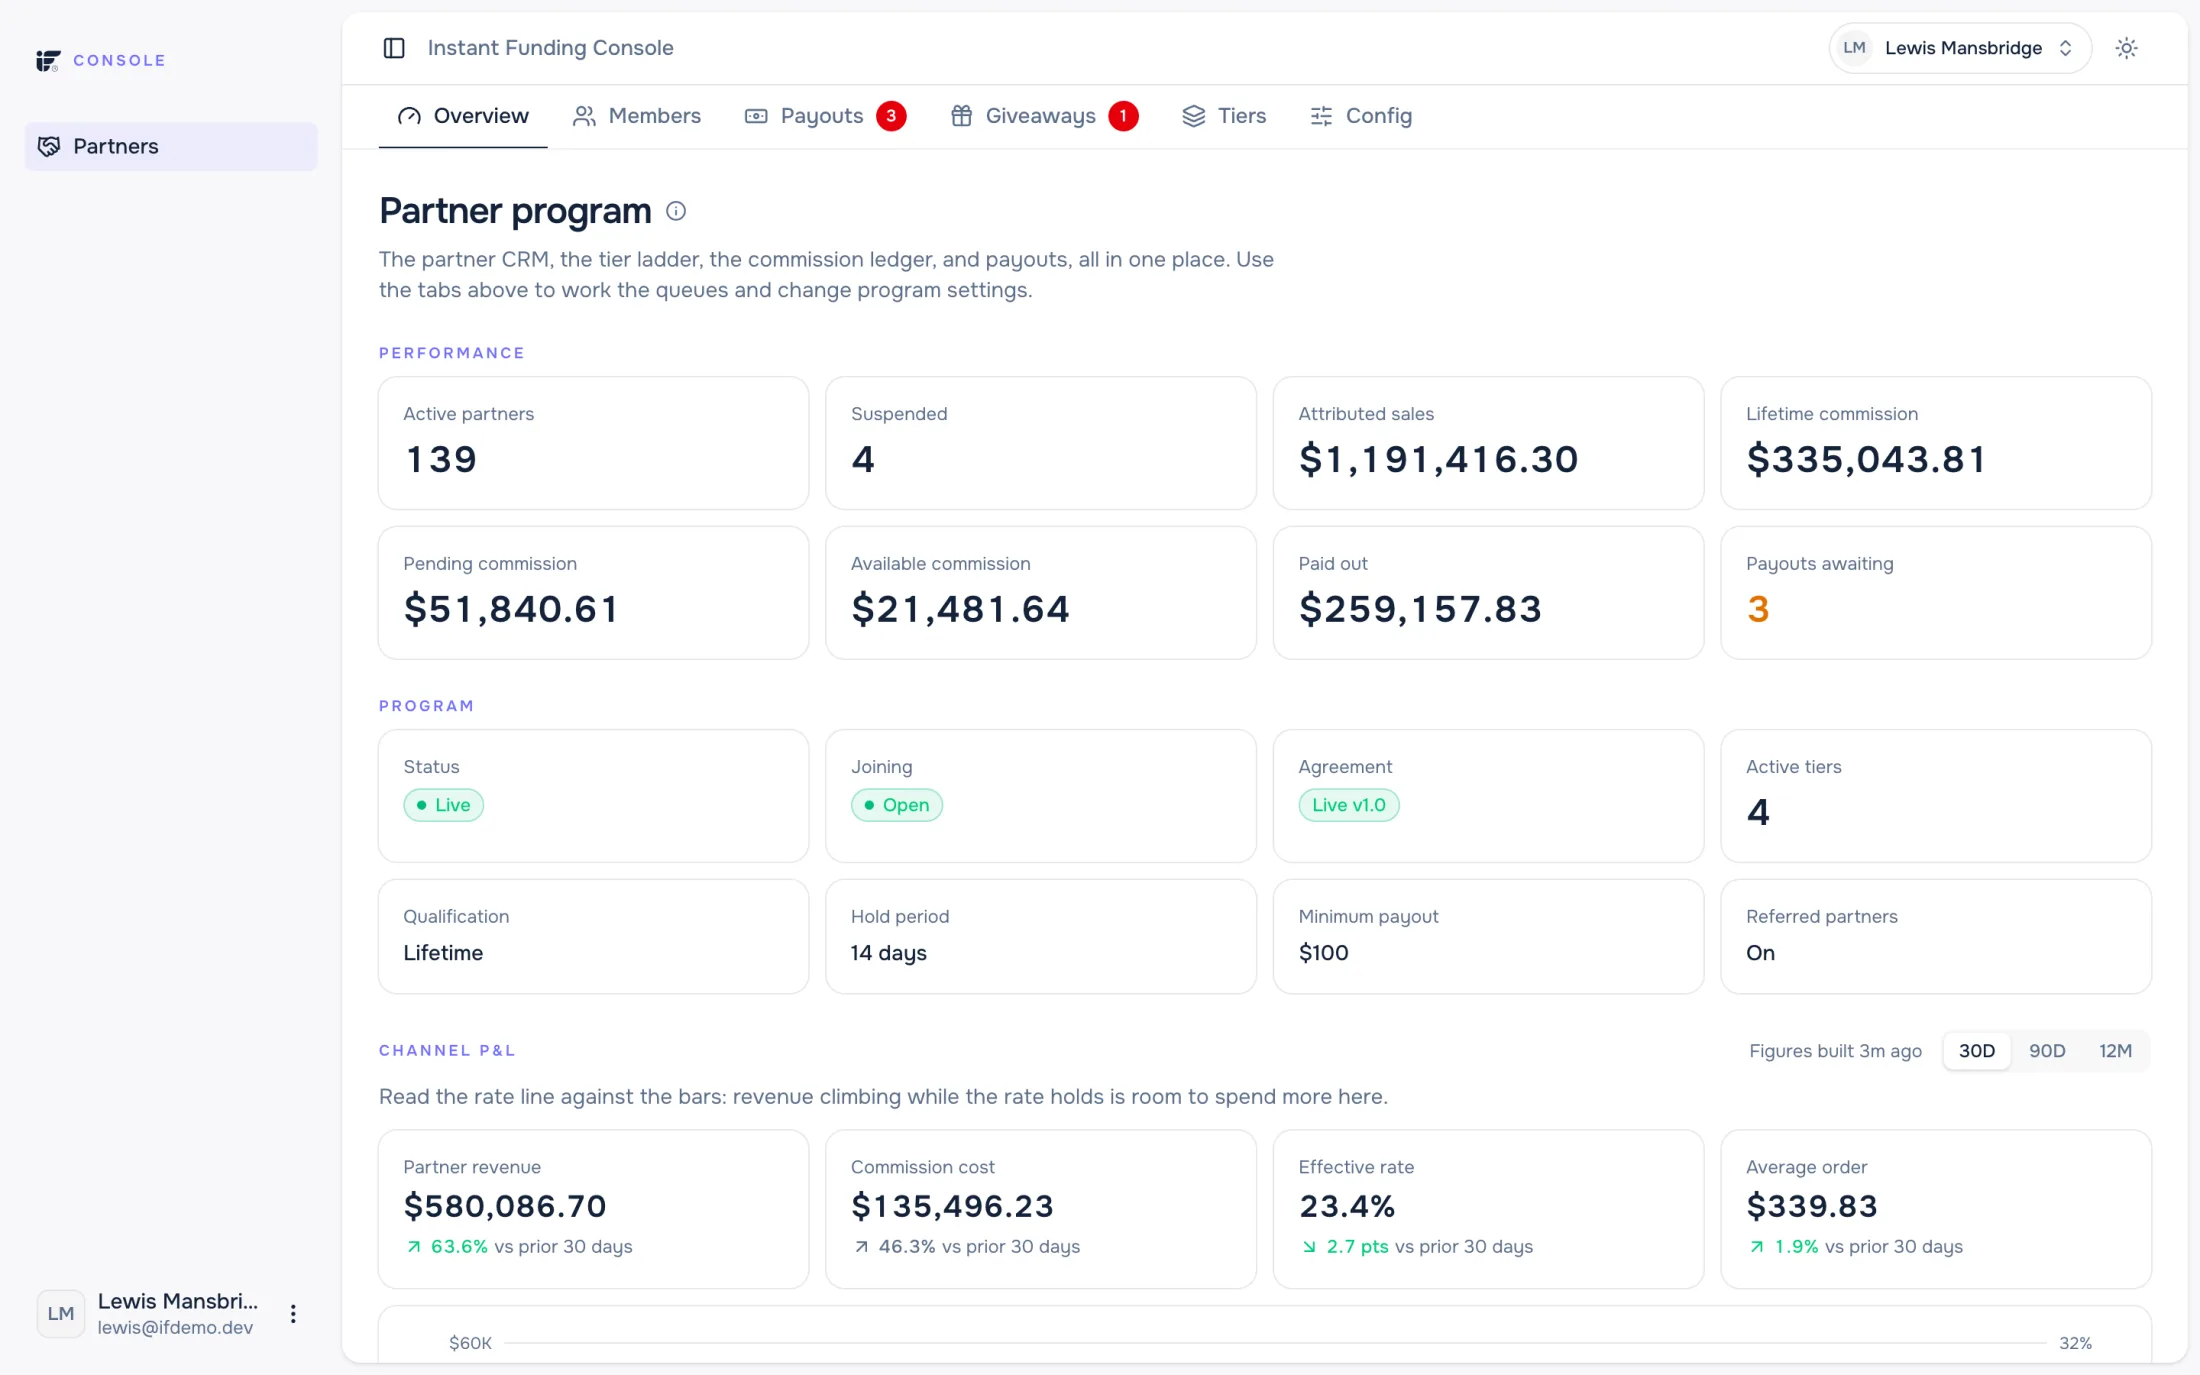Click the Giveaways gift icon

[961, 116]
